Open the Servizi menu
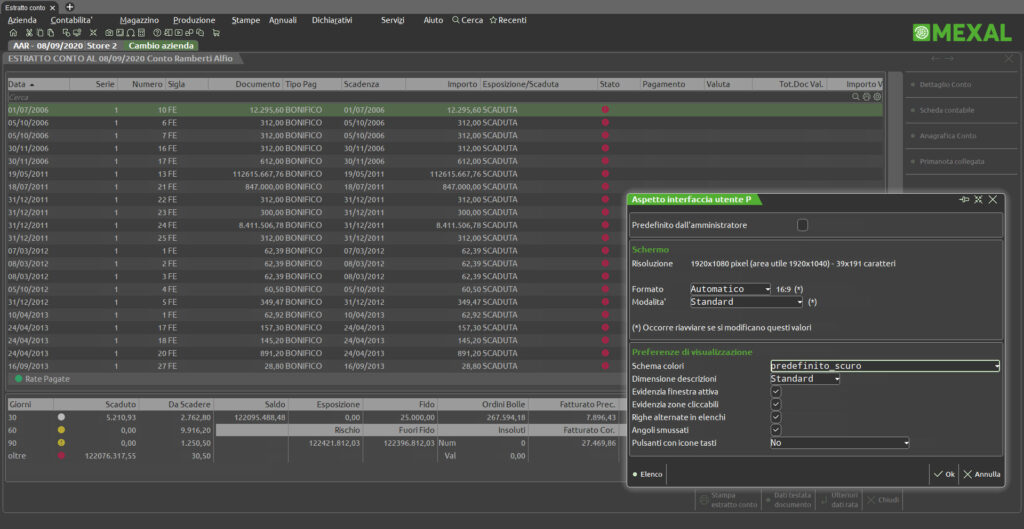This screenshot has height=529, width=1024. pyautogui.click(x=392, y=20)
